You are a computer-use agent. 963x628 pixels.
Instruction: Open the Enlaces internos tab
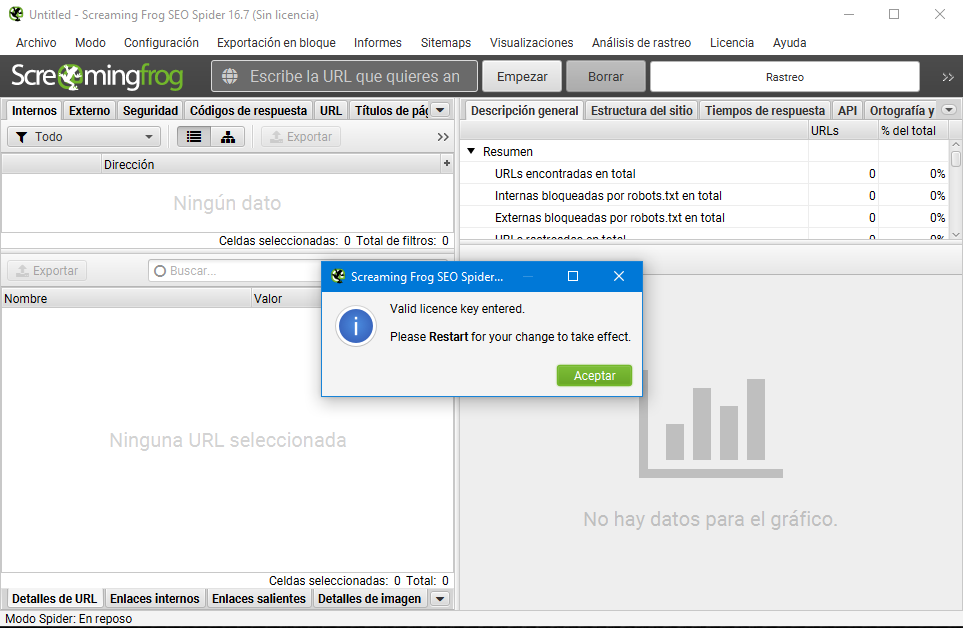point(155,599)
